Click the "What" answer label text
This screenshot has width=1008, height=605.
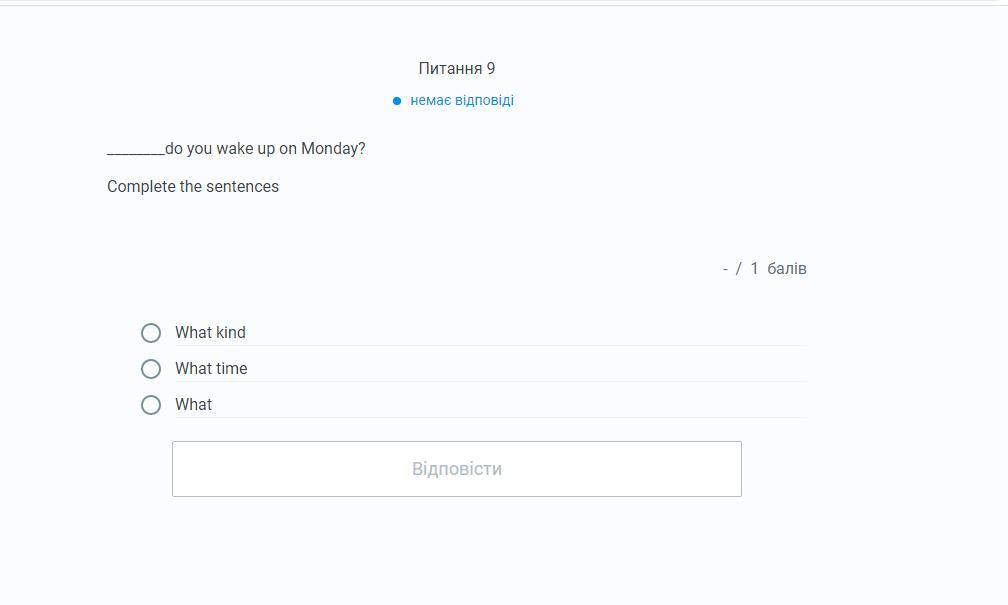pyautogui.click(x=193, y=405)
